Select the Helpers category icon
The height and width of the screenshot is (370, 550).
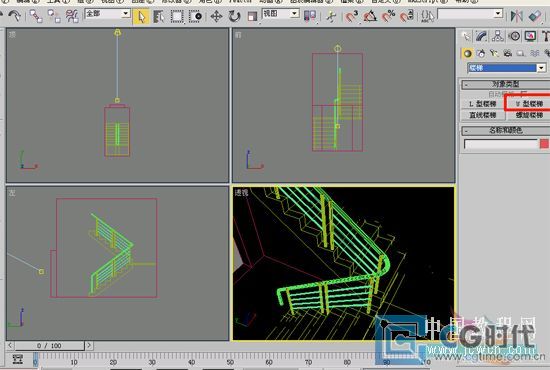pyautogui.click(x=521, y=54)
